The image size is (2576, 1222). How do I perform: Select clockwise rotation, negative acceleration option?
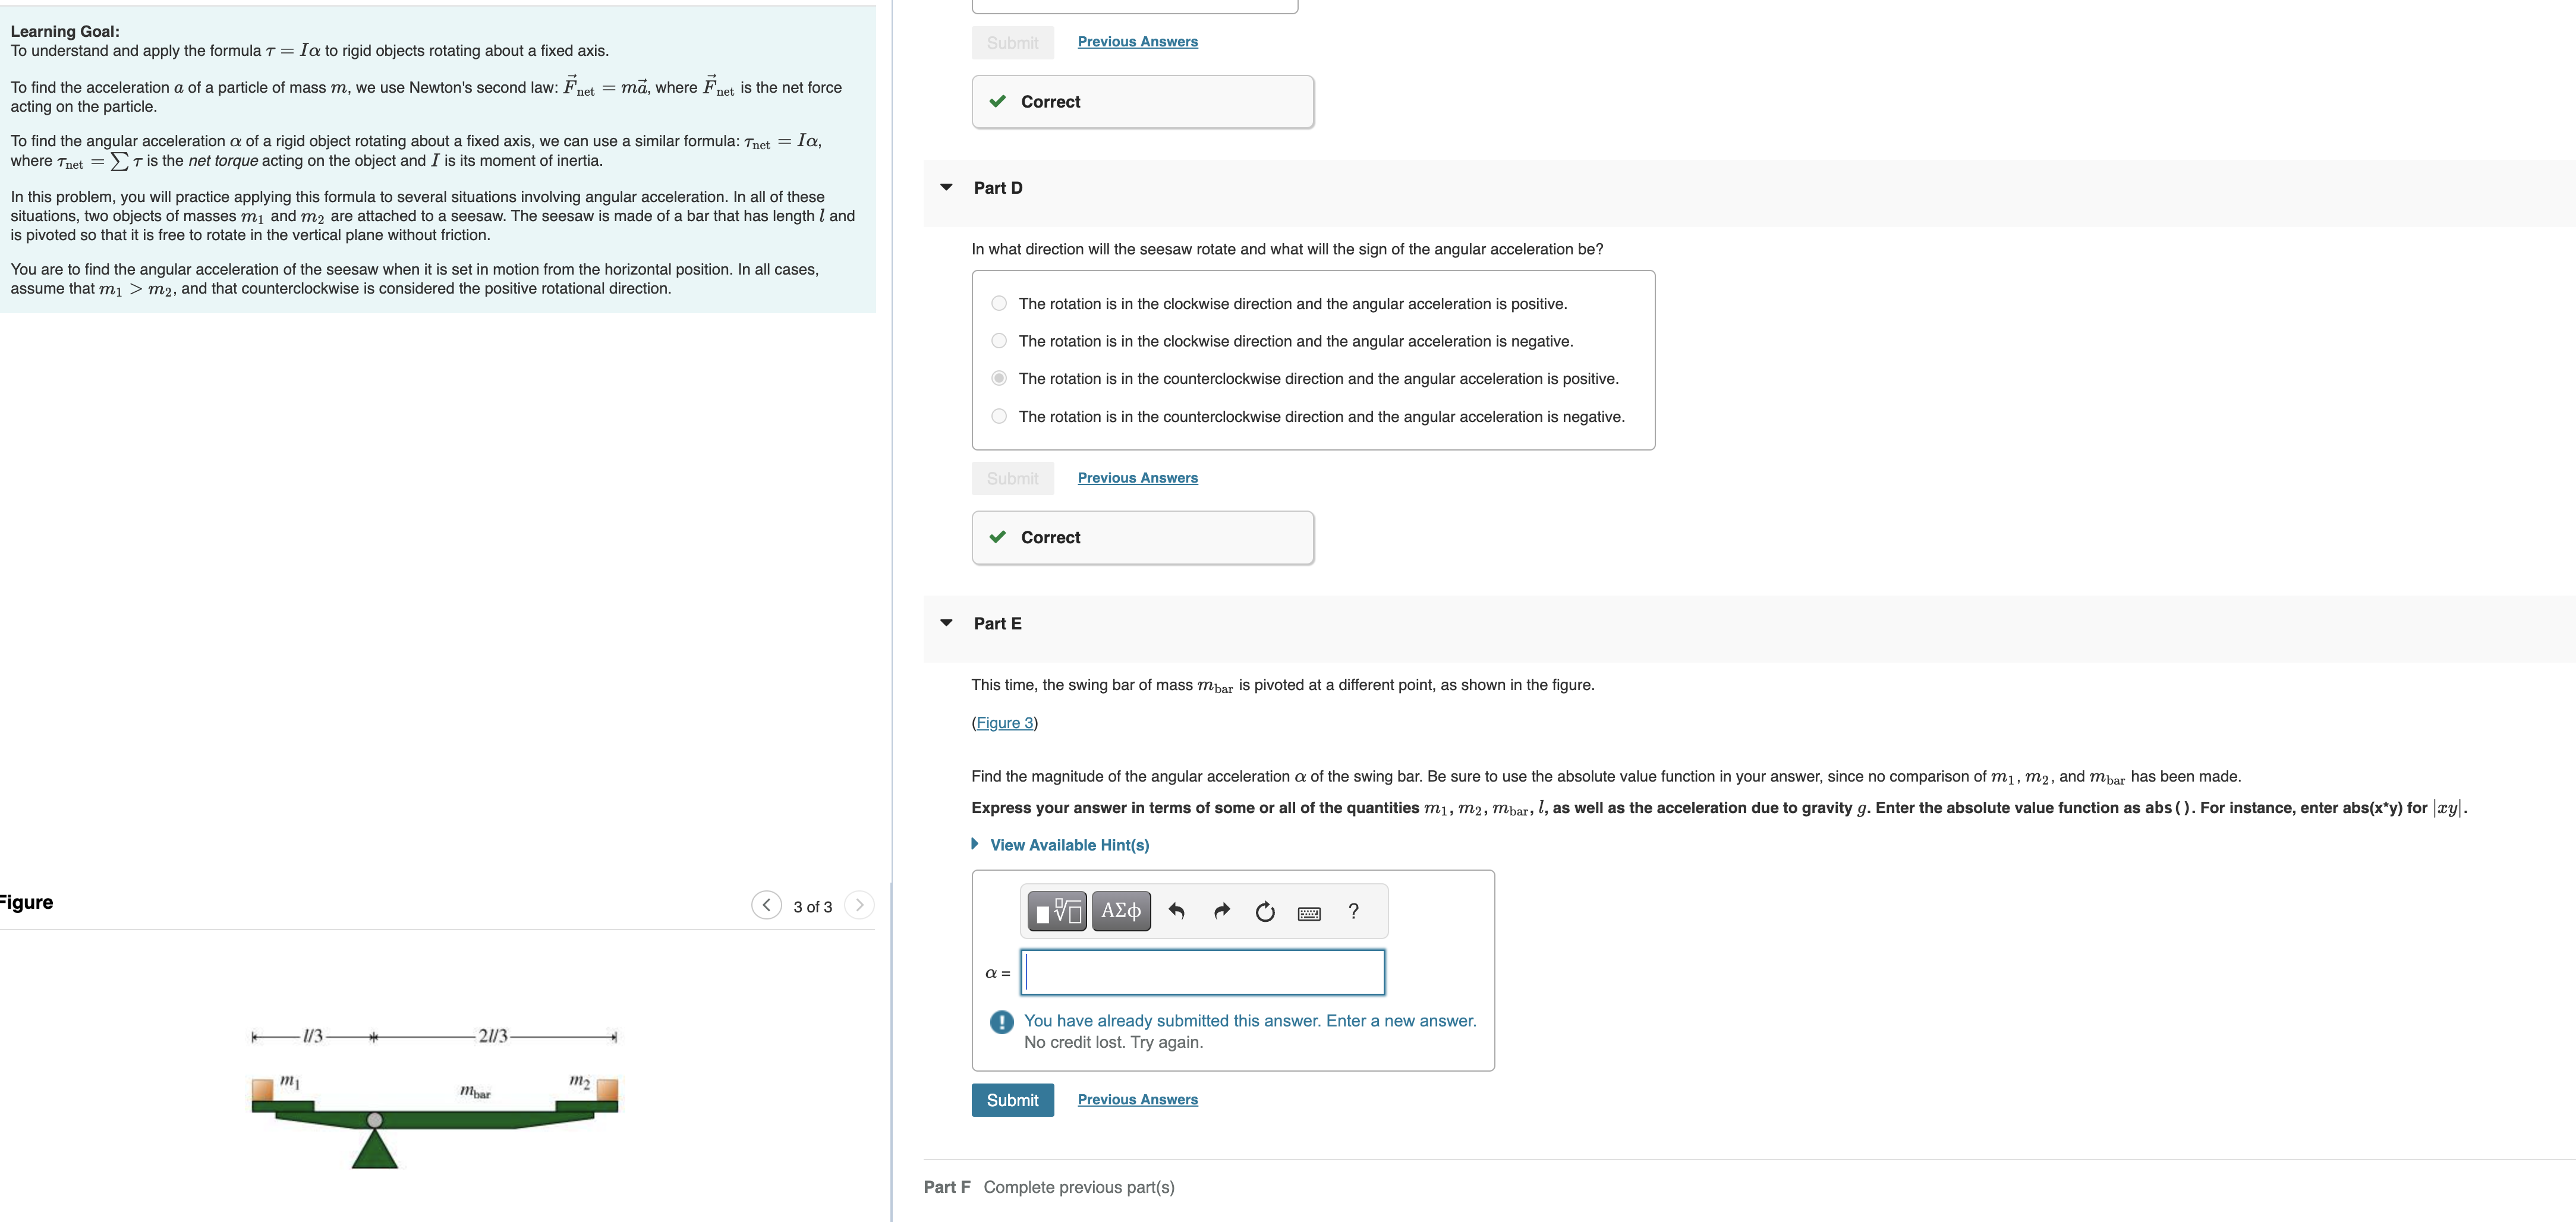(x=999, y=341)
